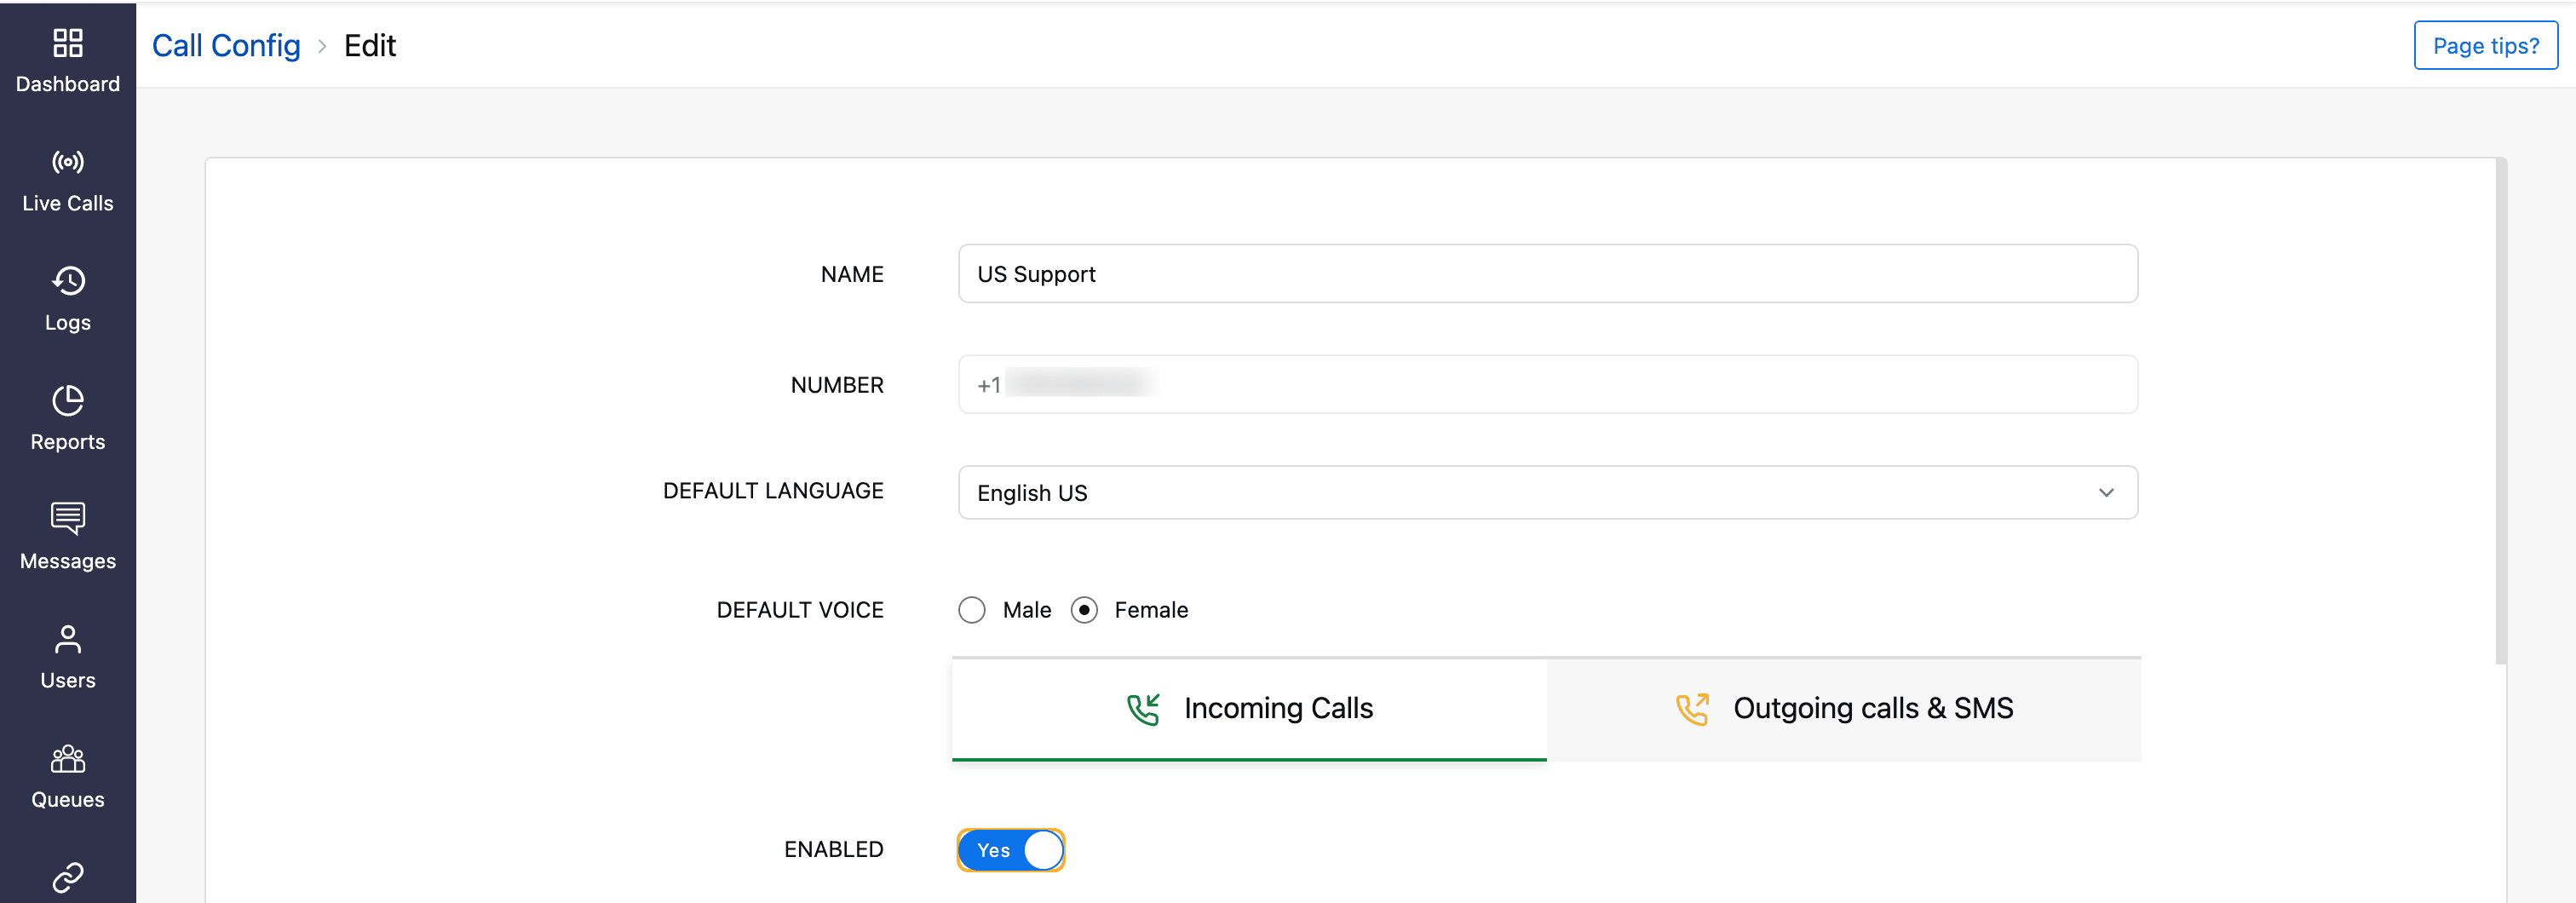Select the Female voice radio button
2576x903 pixels.
[1084, 610]
